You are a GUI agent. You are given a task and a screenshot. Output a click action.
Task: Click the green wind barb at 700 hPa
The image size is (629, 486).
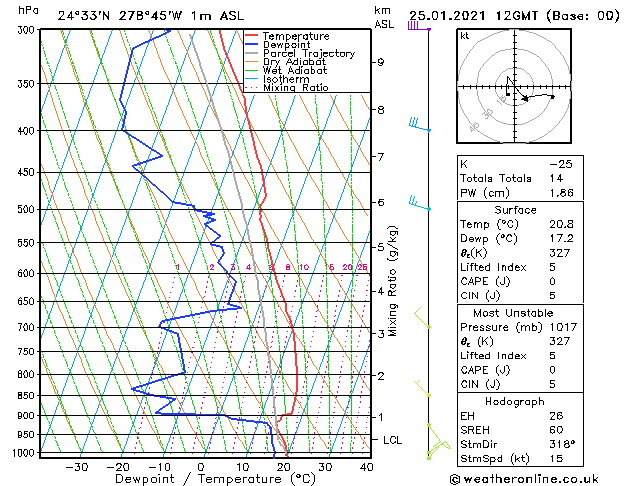(422, 318)
